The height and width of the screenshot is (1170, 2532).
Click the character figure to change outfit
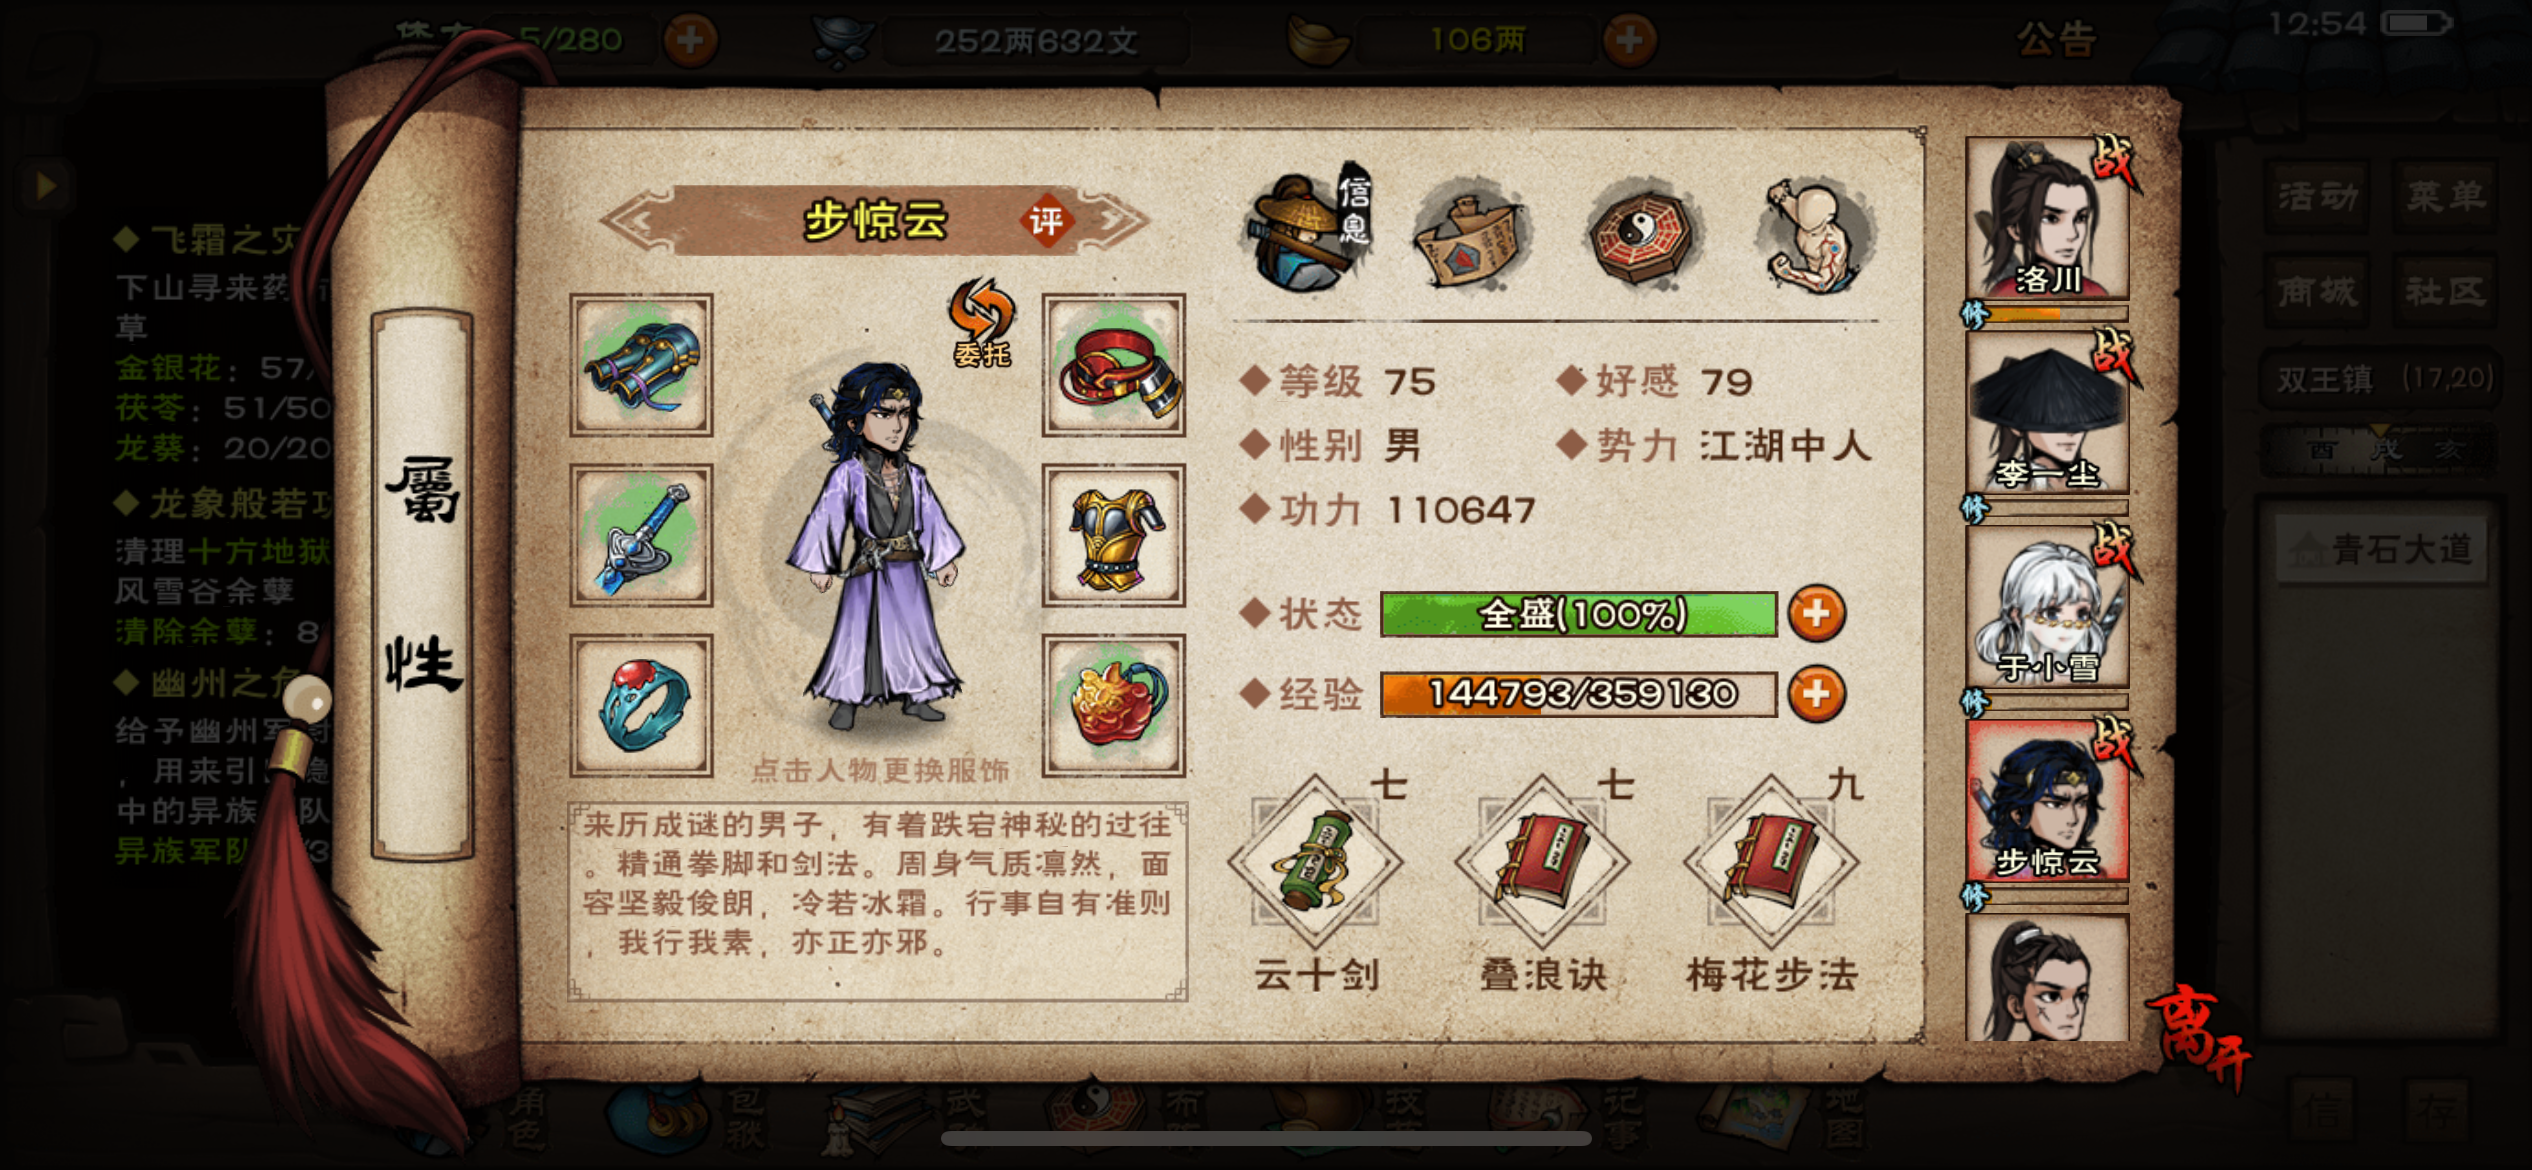880,545
